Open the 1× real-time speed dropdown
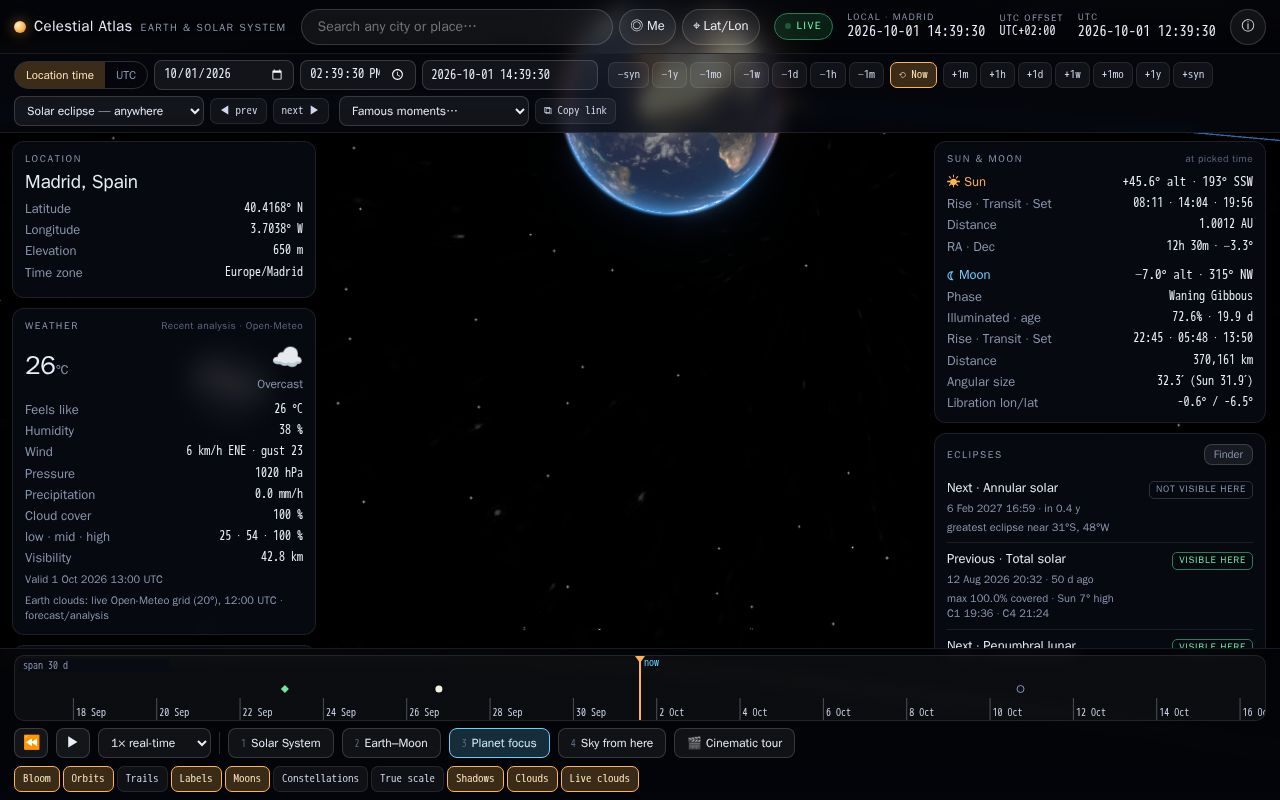 [154, 743]
